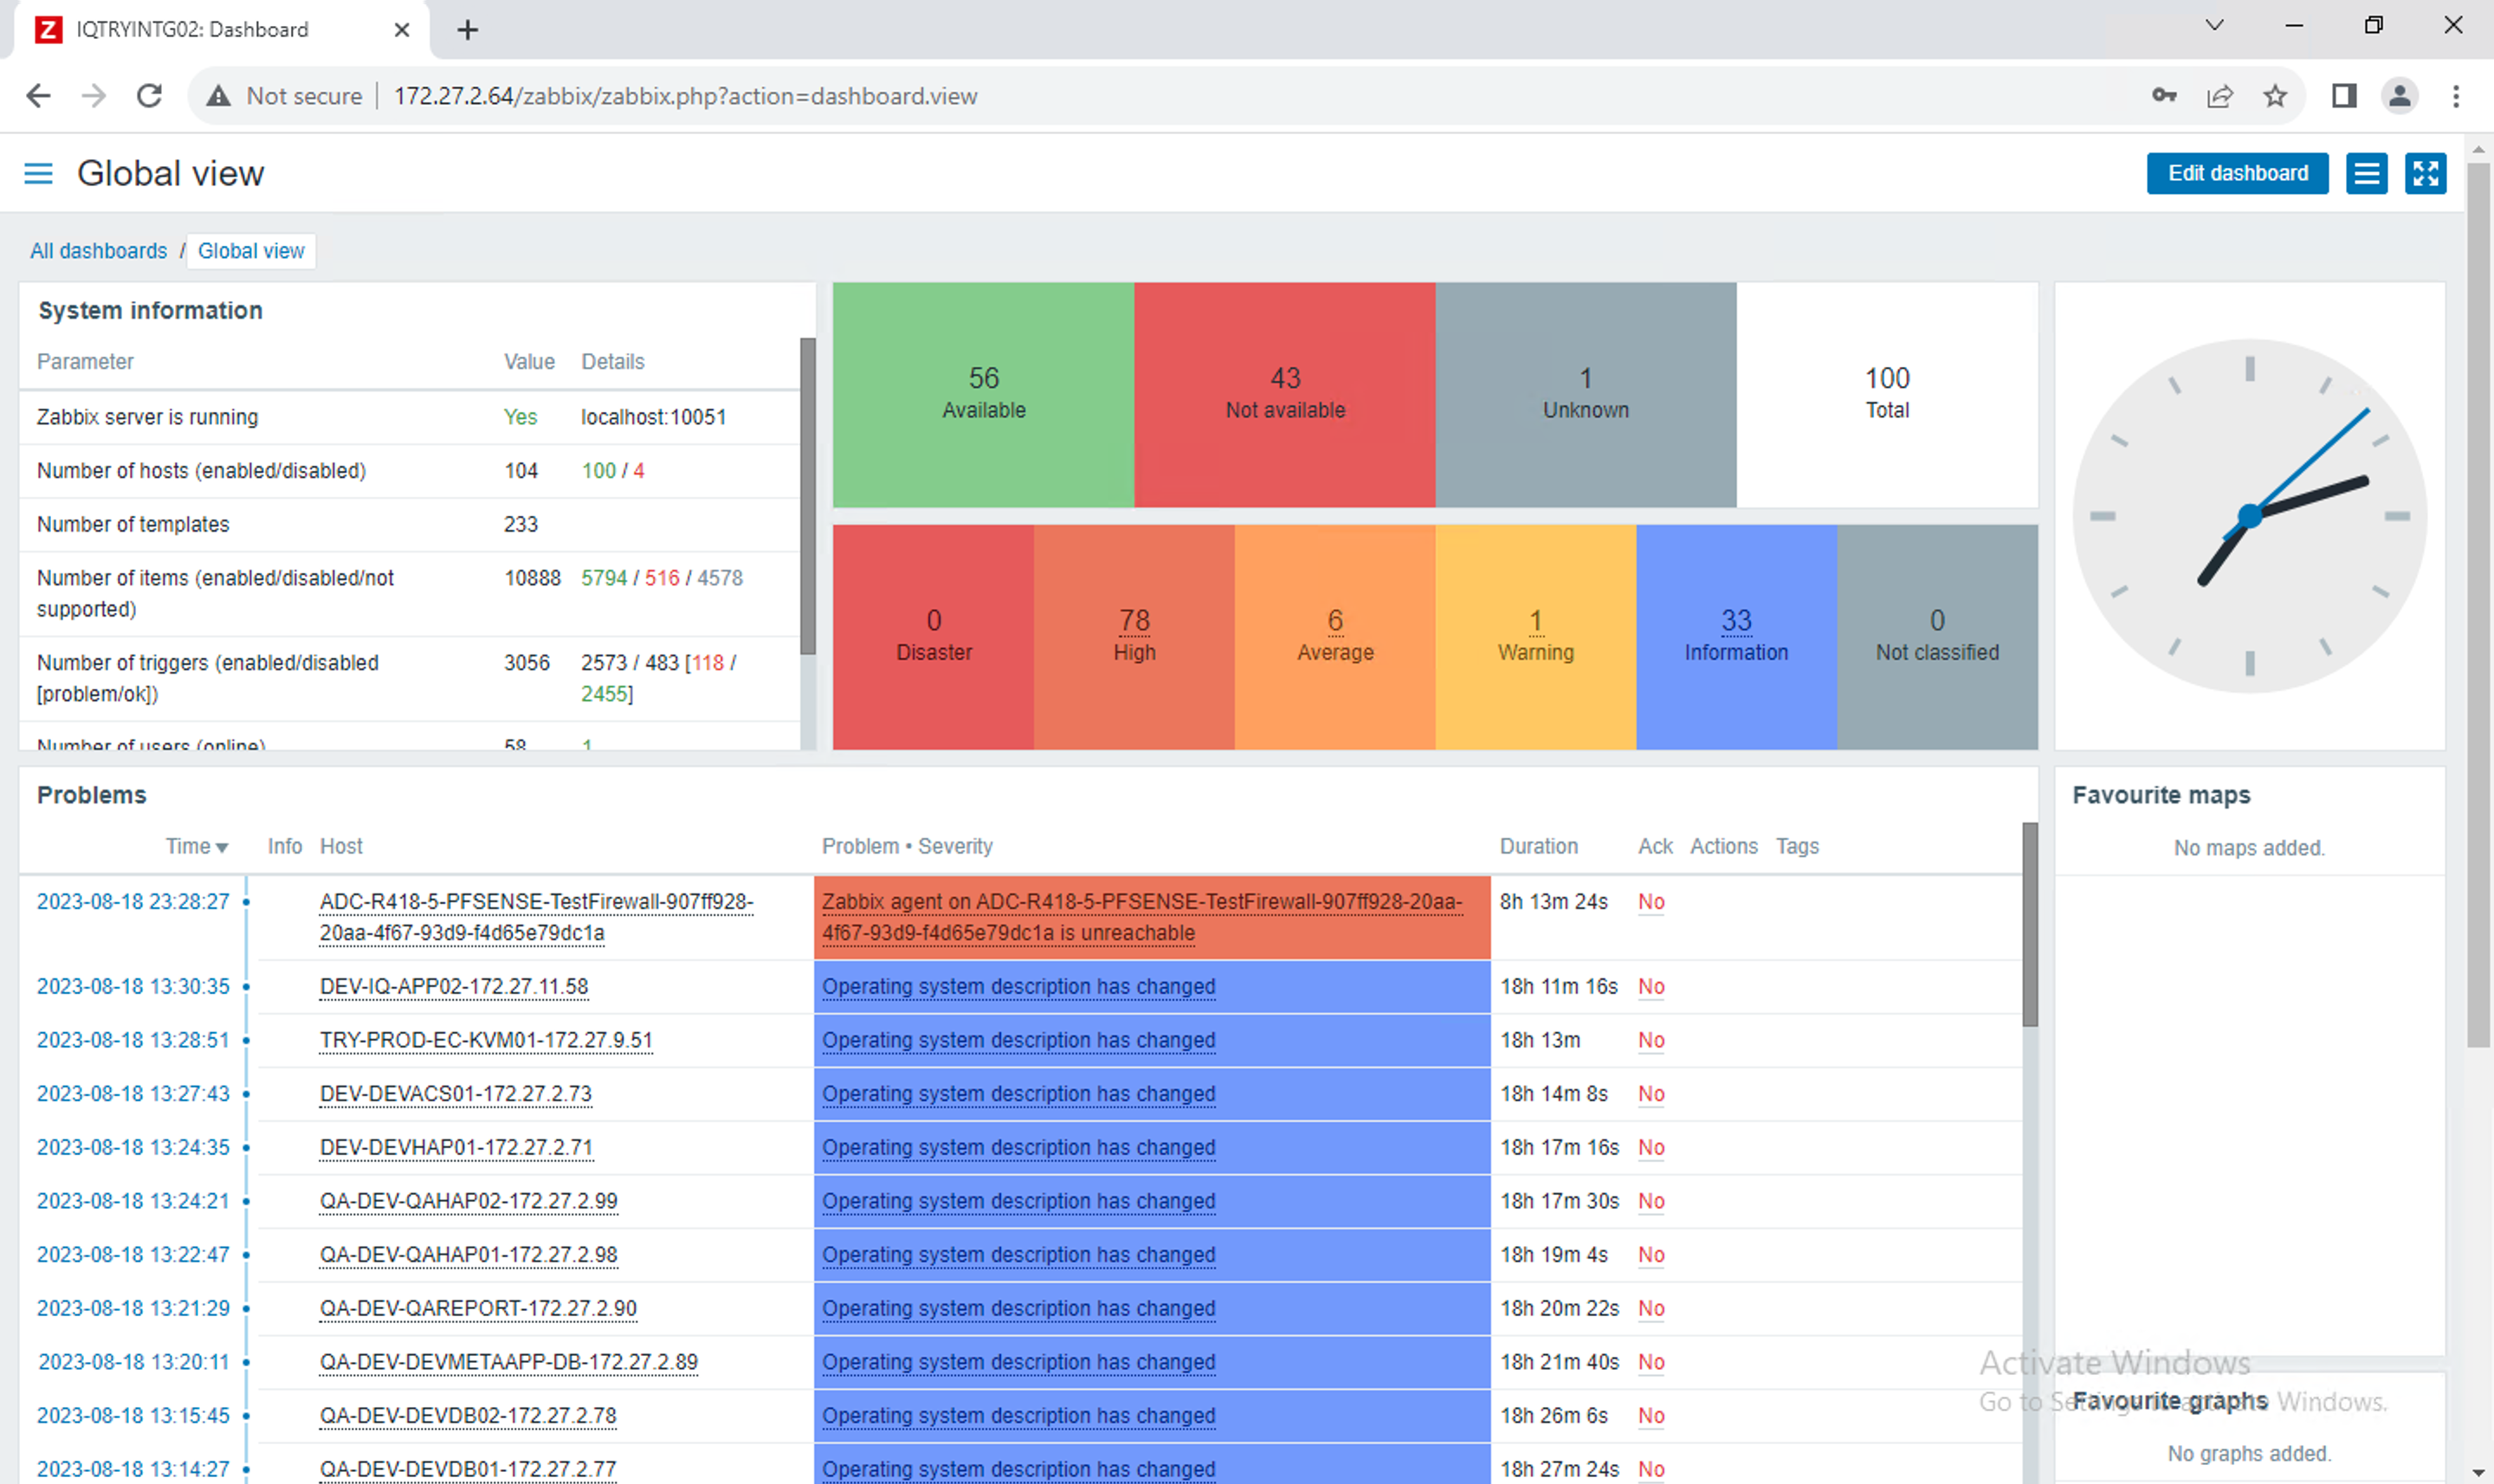Image resolution: width=2494 pixels, height=1484 pixels.
Task: Click the Edit dashboard button
Action: (x=2238, y=173)
